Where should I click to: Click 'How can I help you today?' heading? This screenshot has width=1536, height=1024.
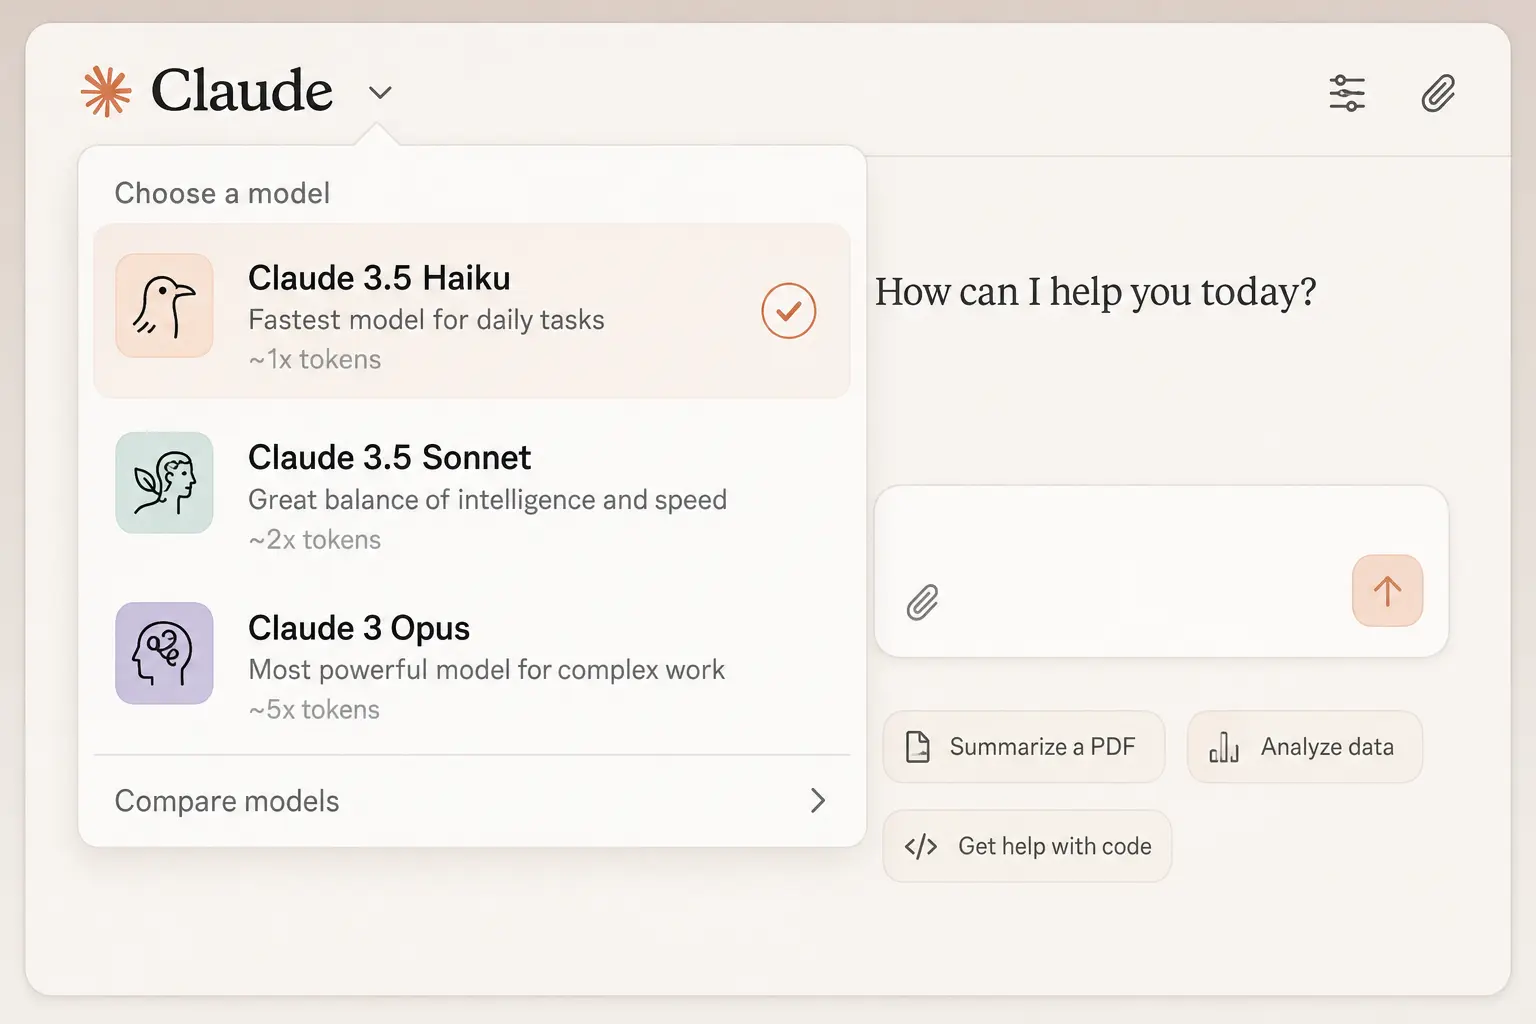tap(1095, 292)
